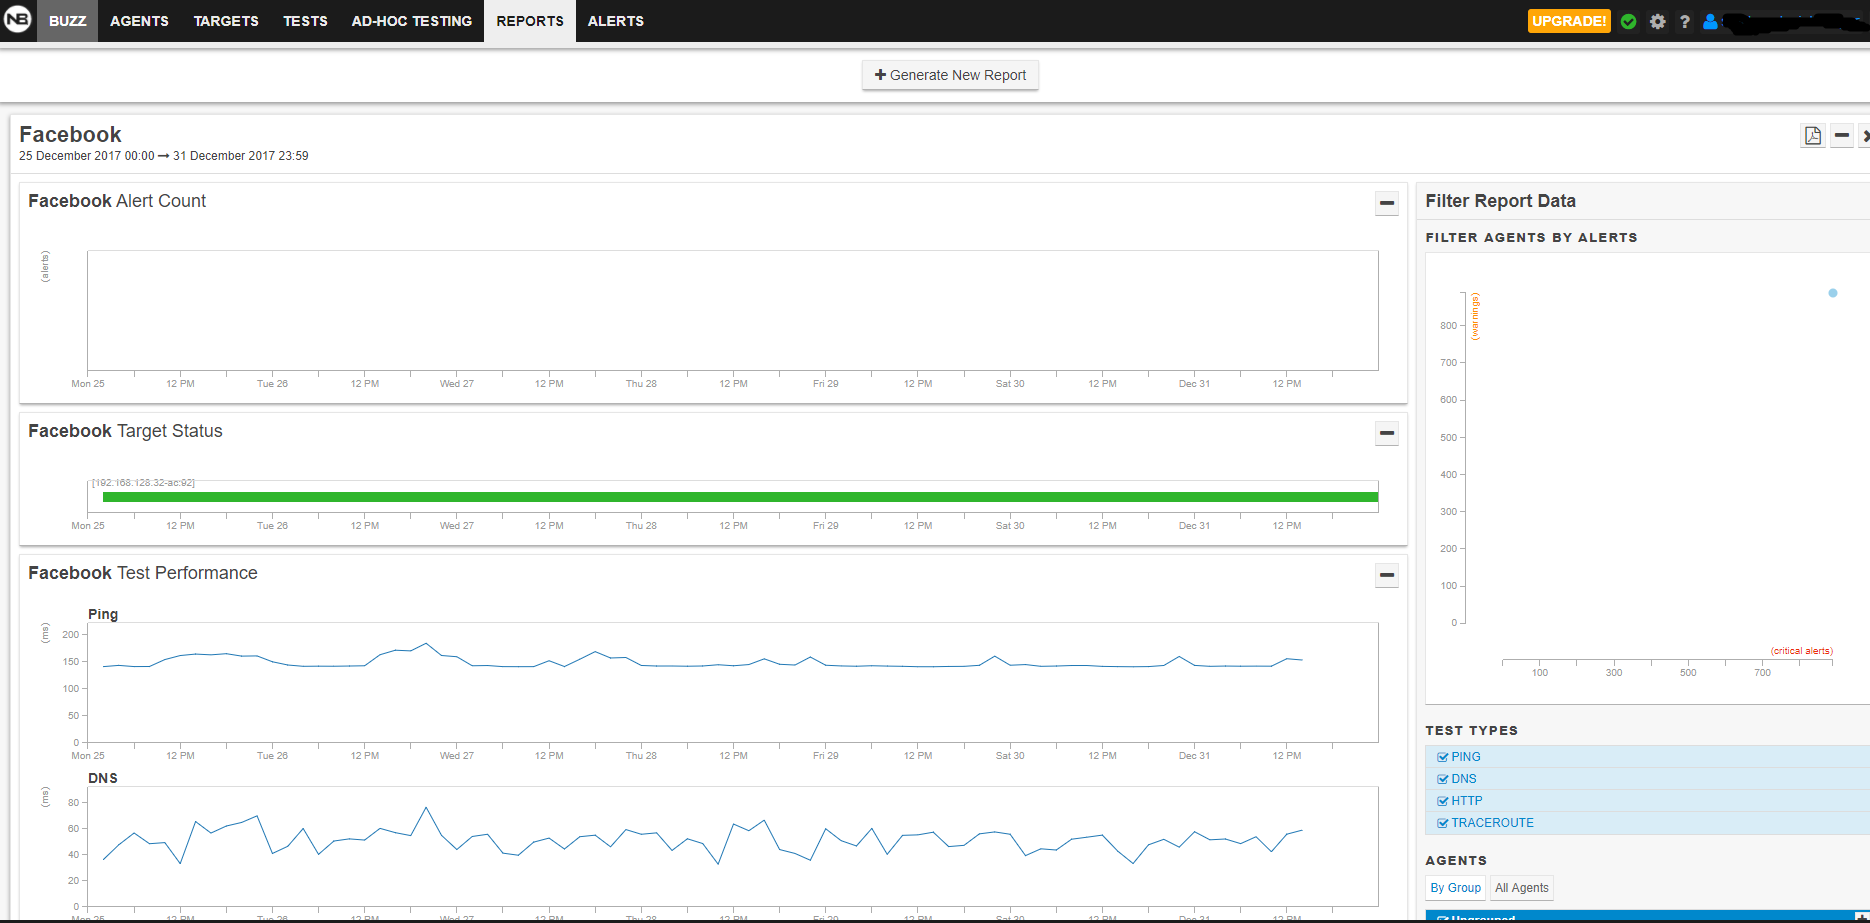Open help via question mark icon
Image resolution: width=1870 pixels, height=923 pixels.
coord(1685,21)
